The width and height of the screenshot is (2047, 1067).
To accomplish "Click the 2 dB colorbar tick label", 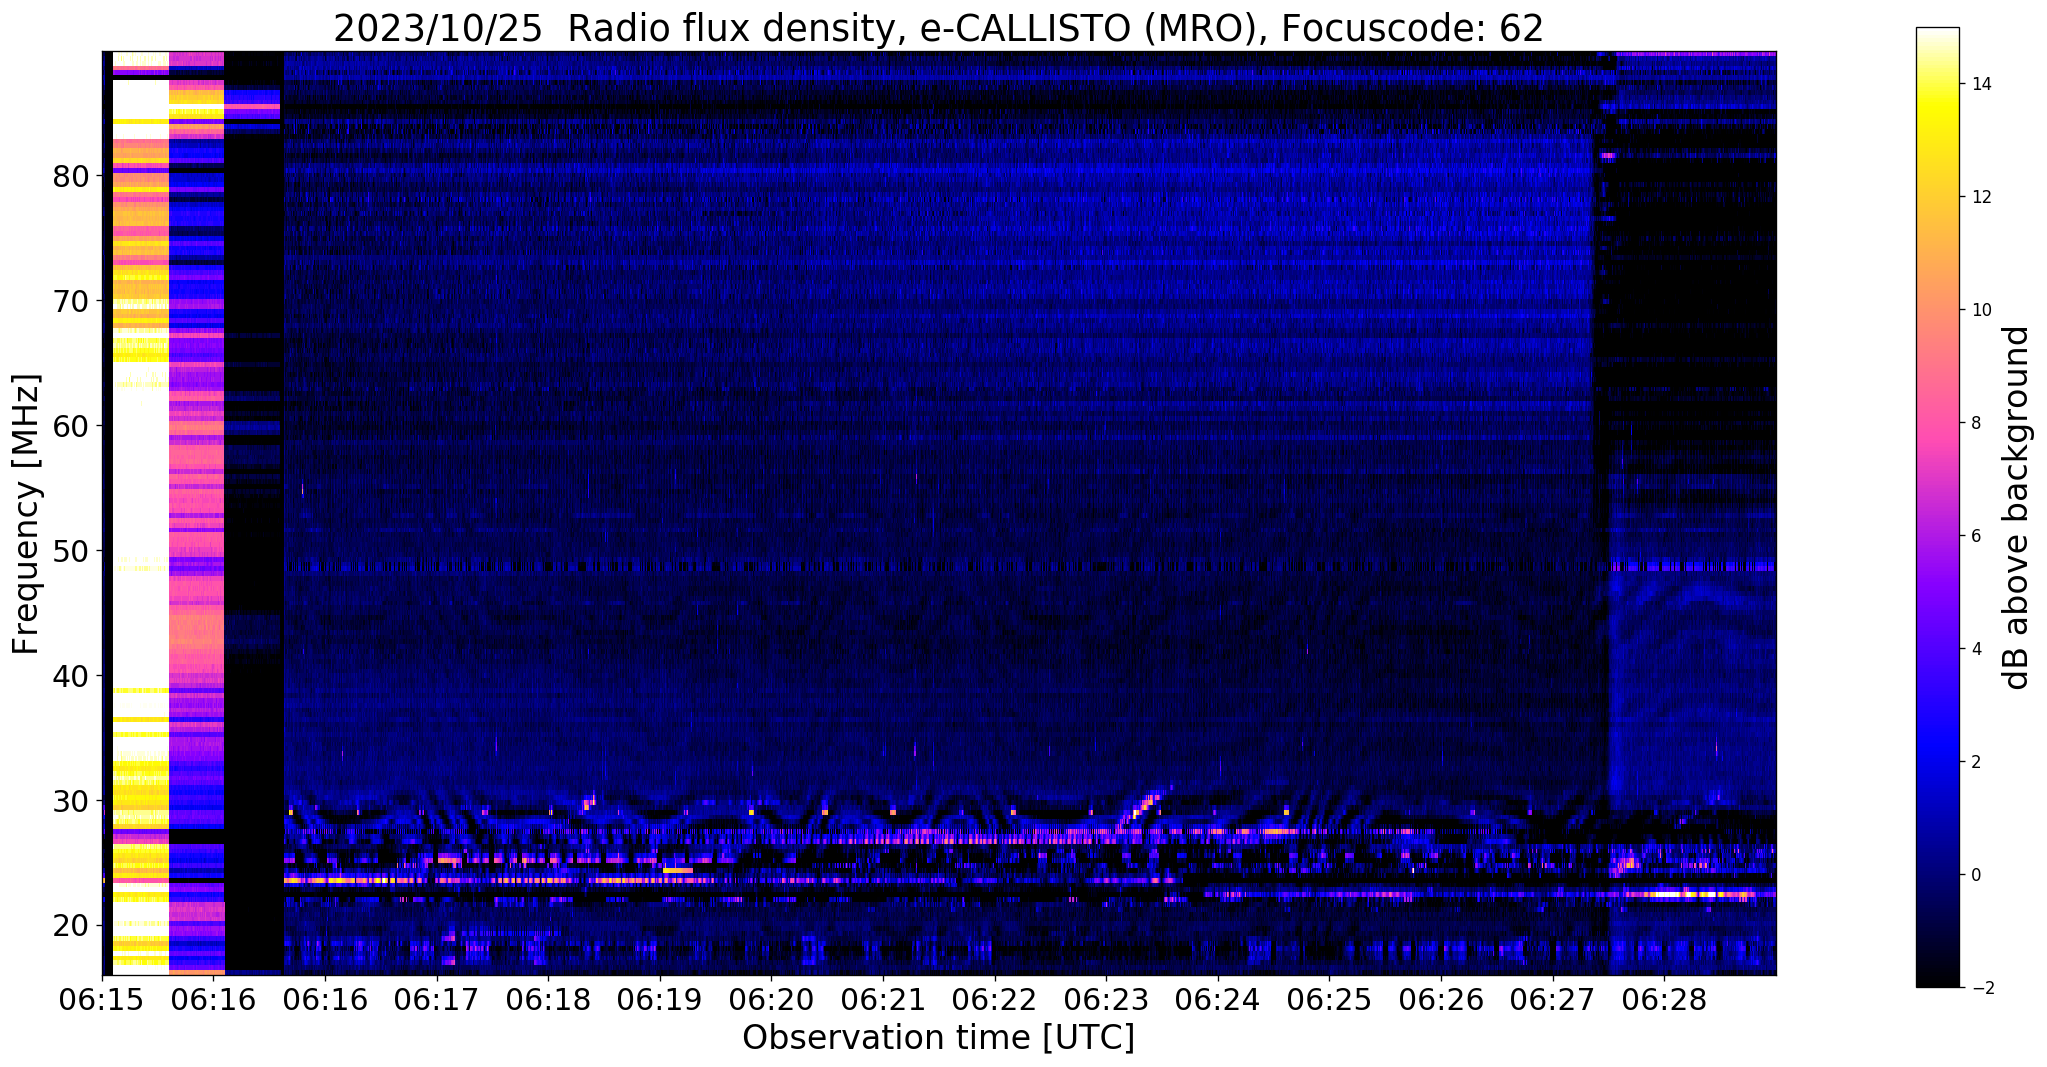I will click(1975, 762).
